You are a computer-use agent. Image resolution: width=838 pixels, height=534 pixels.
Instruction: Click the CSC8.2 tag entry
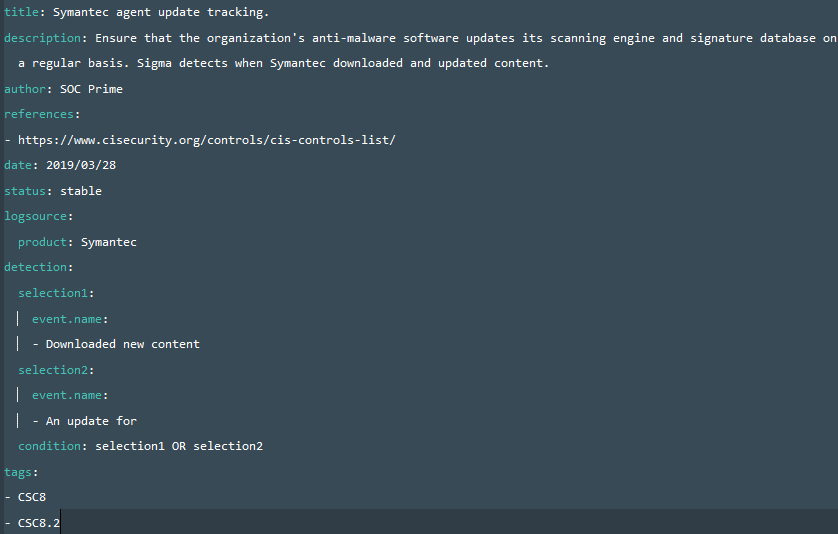tap(39, 523)
